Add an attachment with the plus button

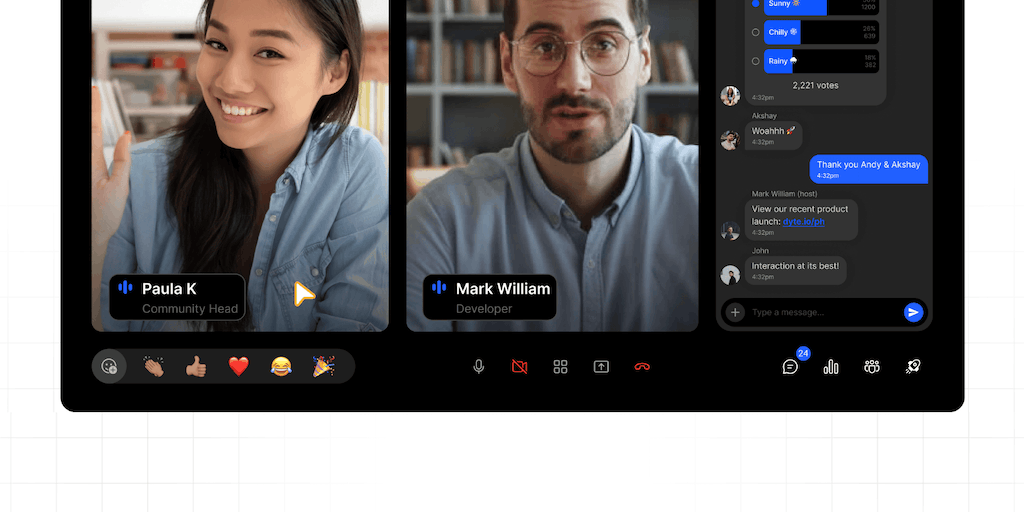click(x=735, y=312)
